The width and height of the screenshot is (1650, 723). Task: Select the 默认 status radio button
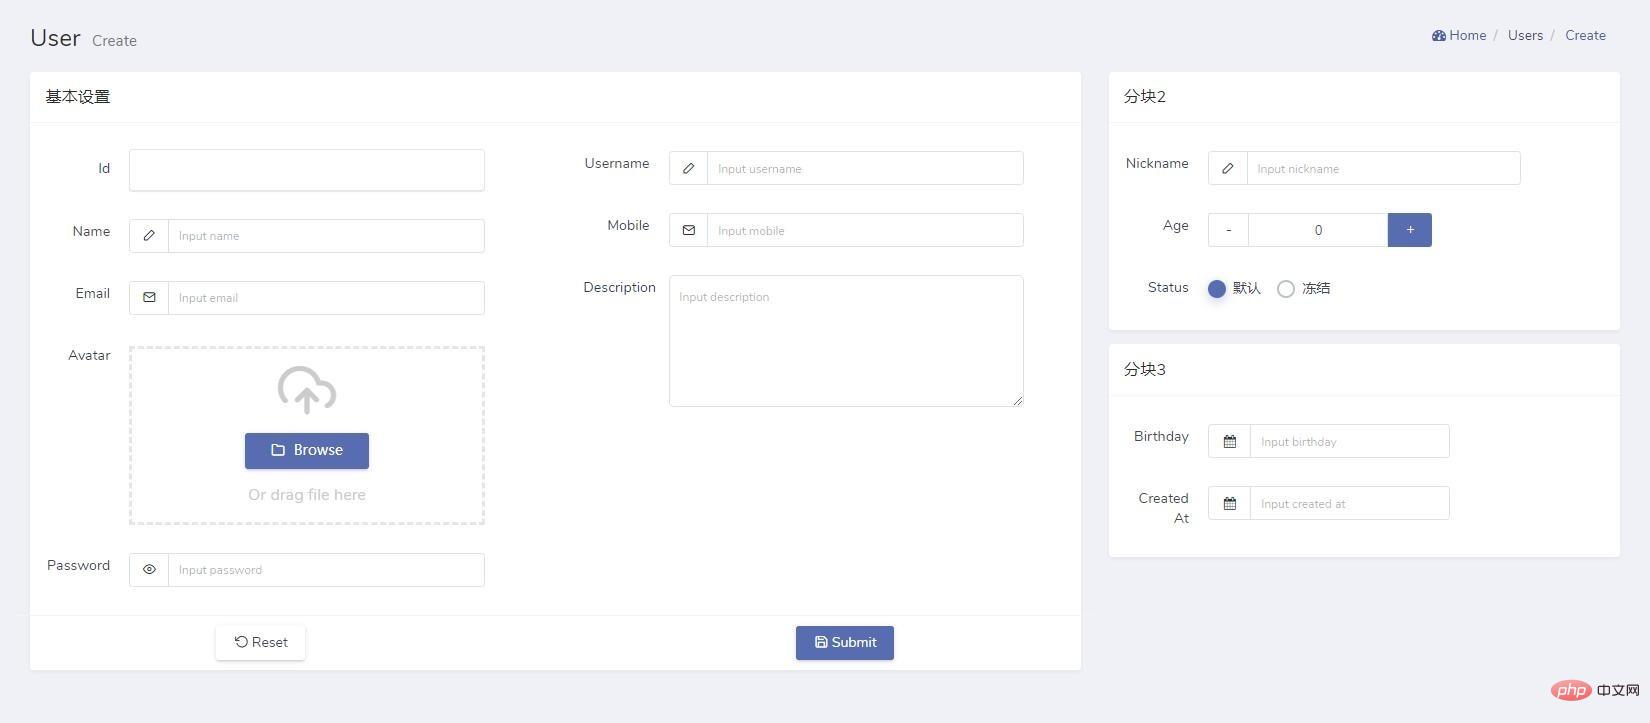tap(1217, 288)
